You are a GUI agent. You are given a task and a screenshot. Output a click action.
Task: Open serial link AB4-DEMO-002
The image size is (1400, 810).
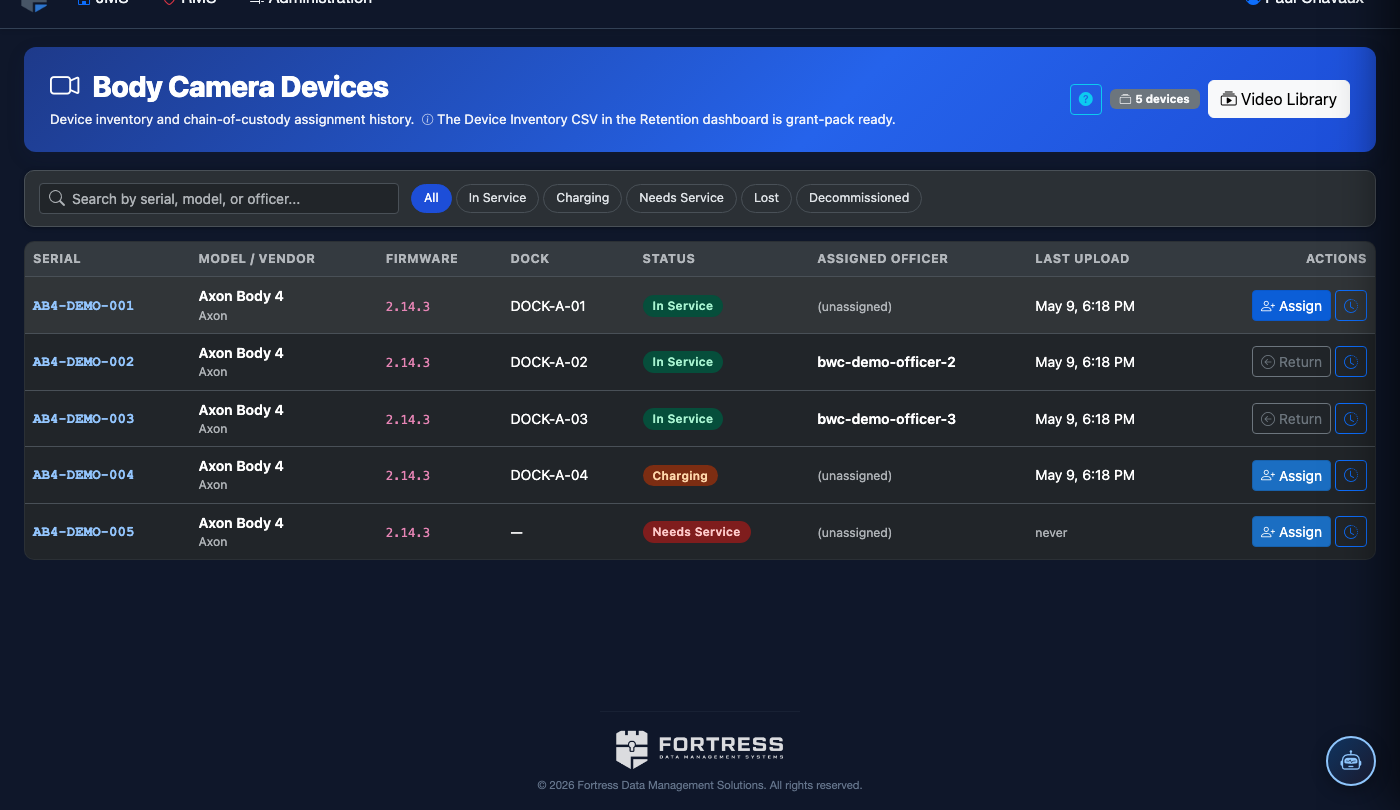[x=83, y=362]
